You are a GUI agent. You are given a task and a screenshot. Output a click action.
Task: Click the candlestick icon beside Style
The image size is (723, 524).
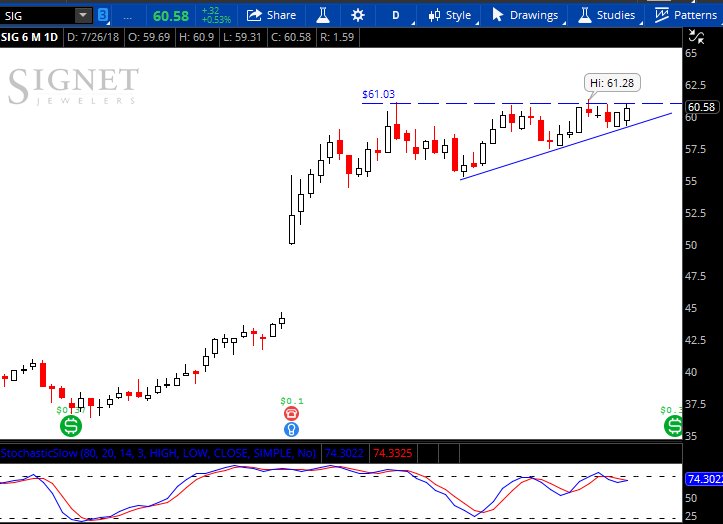[x=434, y=16]
